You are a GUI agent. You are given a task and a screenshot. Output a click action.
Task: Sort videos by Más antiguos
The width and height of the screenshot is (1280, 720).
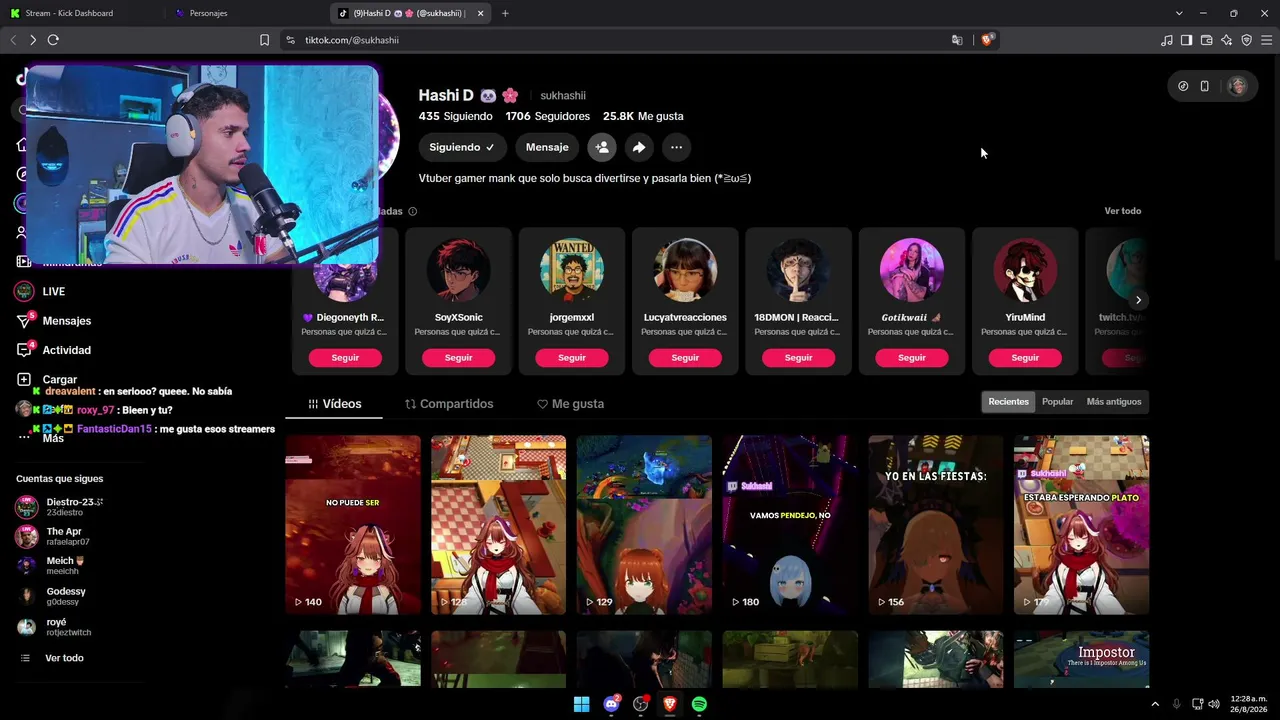coord(1114,402)
